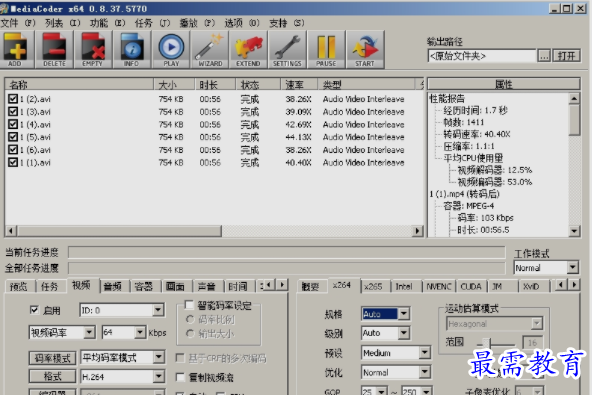Click the 范围 motion estimation slider
Image resolution: width=592 pixels, height=395 pixels.
496,343
